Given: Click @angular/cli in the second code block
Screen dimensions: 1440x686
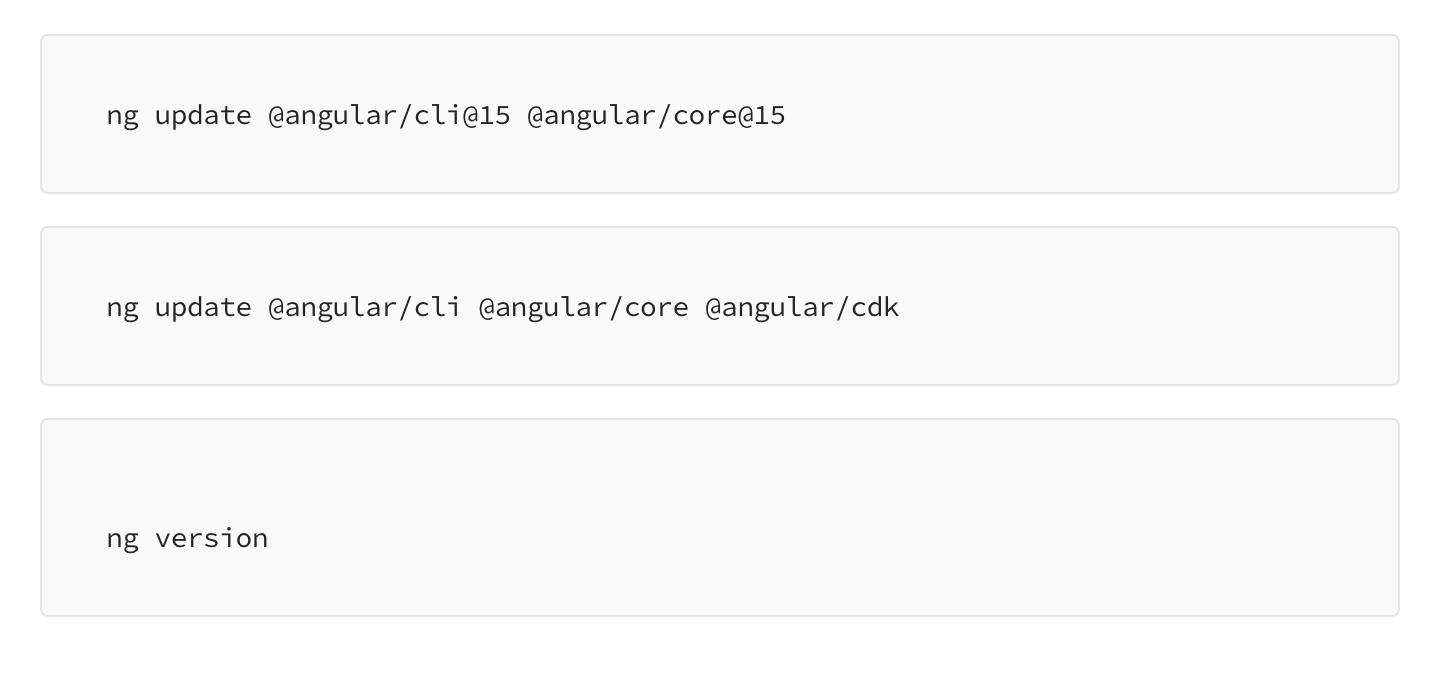Looking at the screenshot, I should tap(365, 308).
